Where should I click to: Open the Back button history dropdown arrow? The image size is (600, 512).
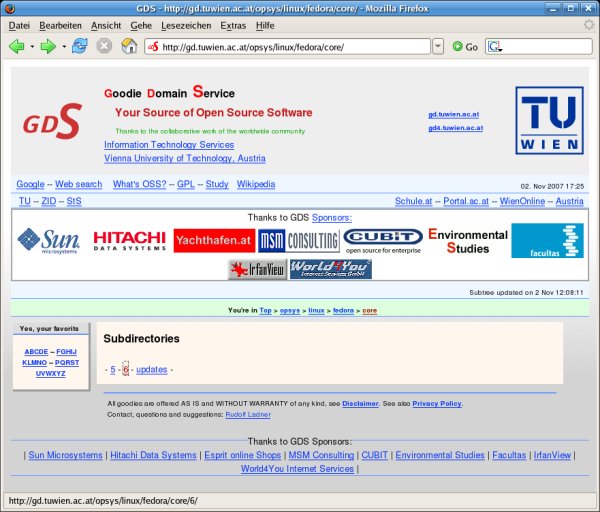32,46
